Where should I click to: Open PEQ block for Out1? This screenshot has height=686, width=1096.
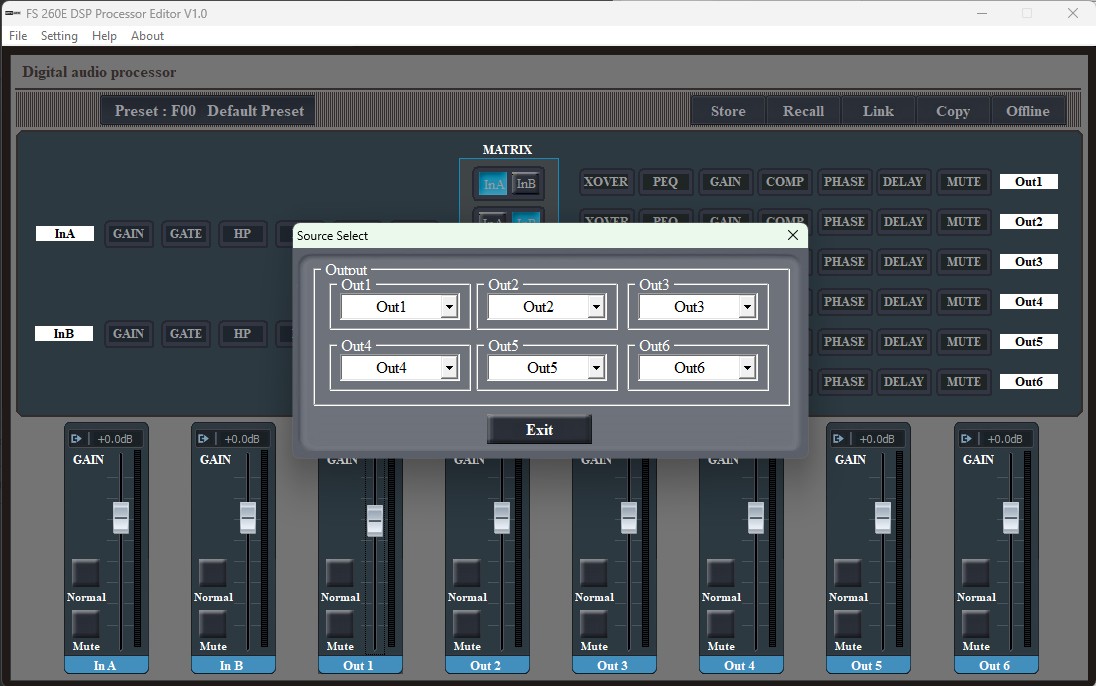click(x=665, y=182)
